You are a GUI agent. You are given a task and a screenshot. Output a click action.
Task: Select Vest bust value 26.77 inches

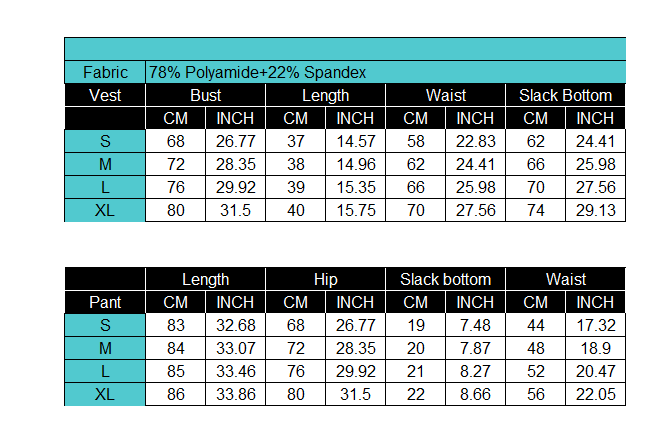[235, 141]
